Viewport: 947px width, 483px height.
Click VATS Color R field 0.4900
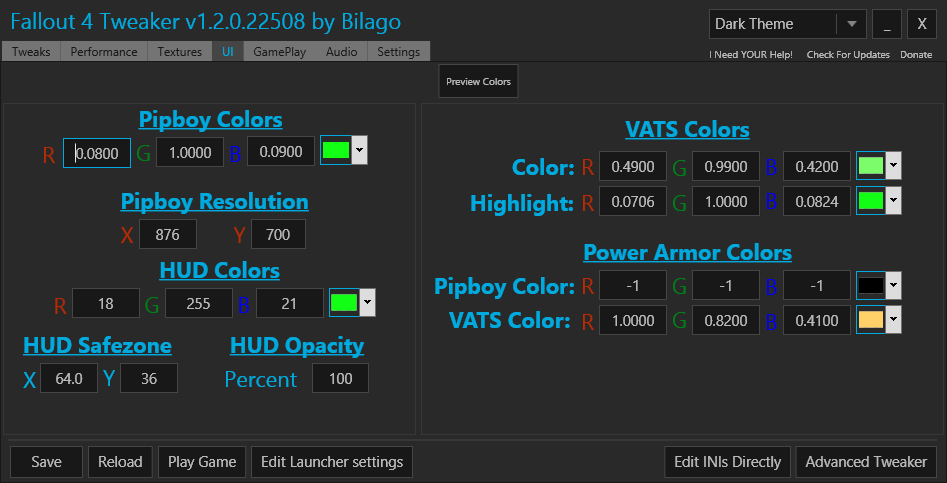(633, 166)
